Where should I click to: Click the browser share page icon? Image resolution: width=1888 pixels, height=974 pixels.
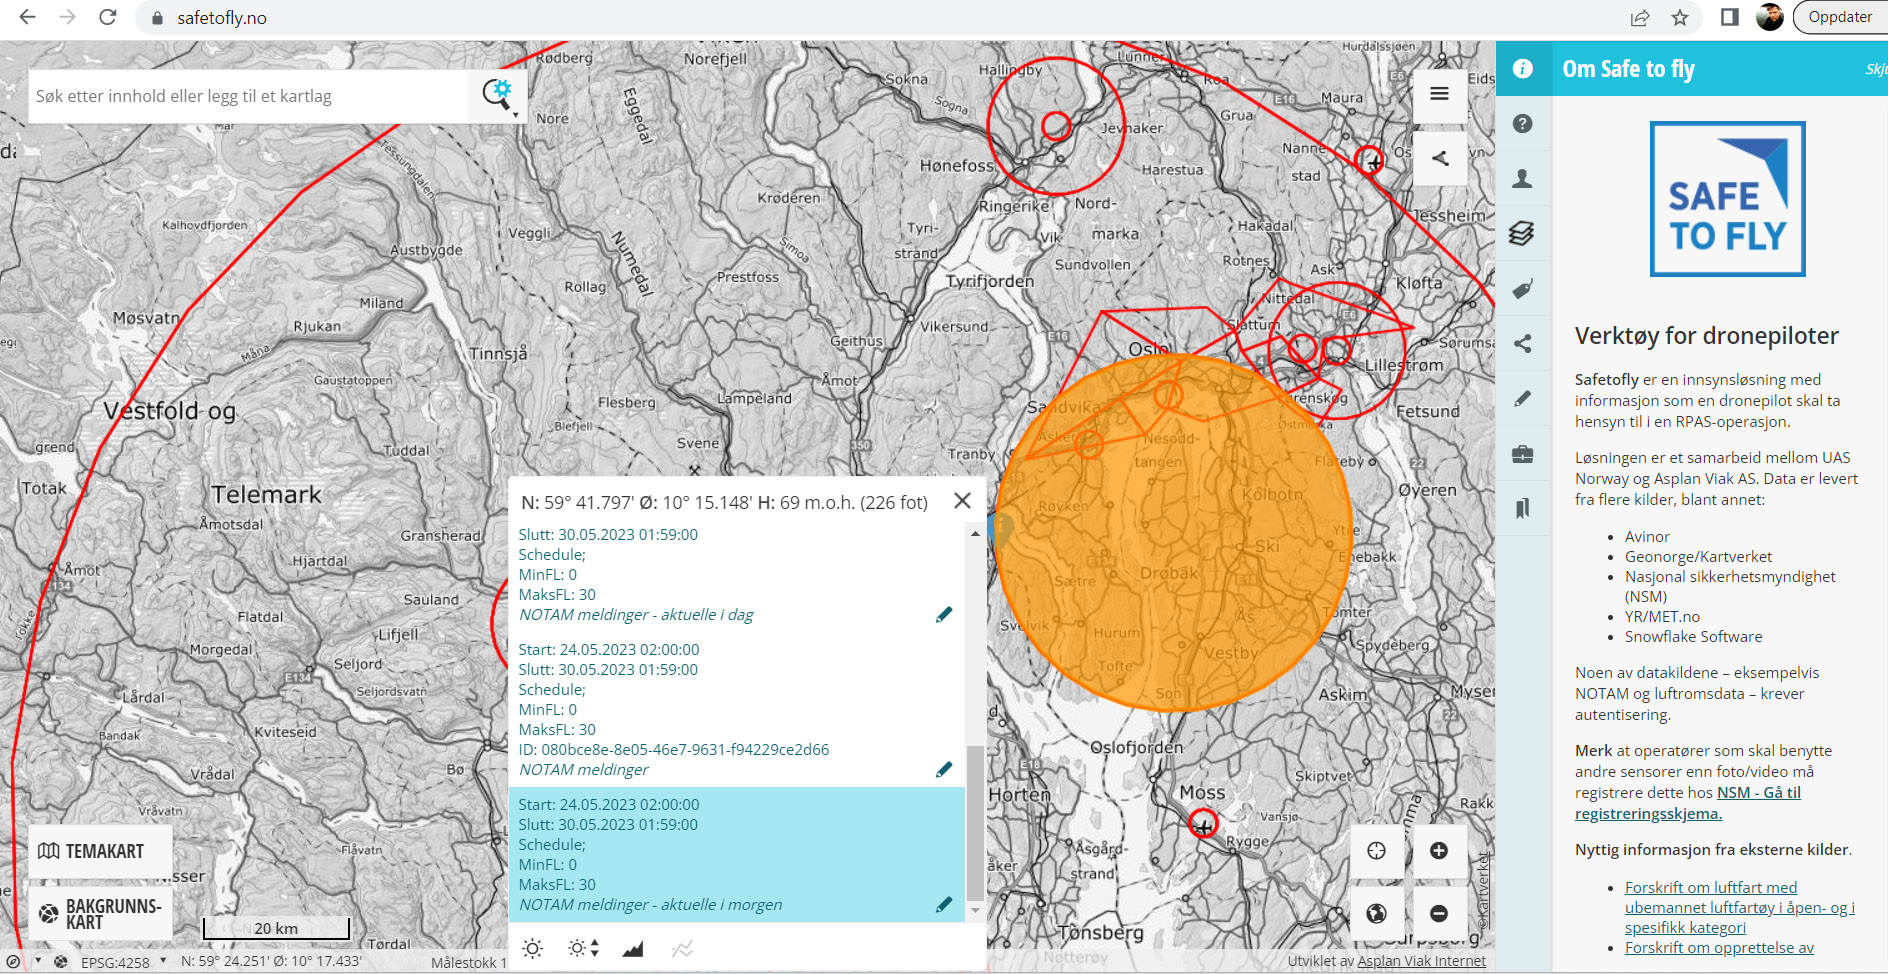(1640, 17)
